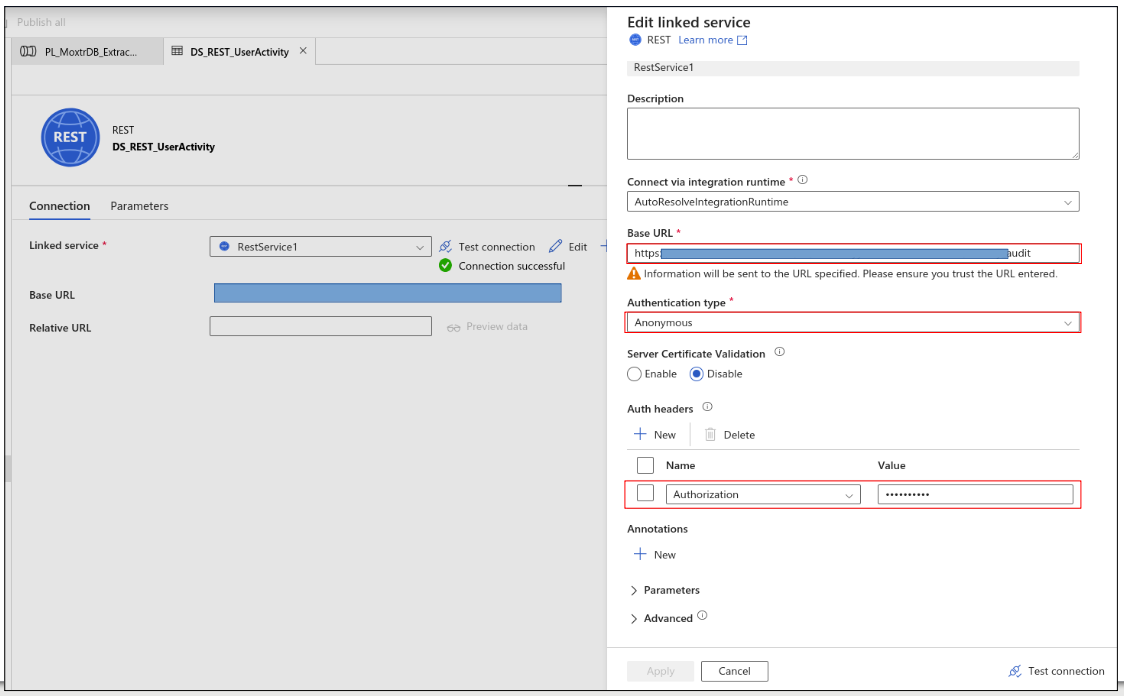
Task: Click the Test connection icon at panel bottom
Action: (x=1015, y=671)
